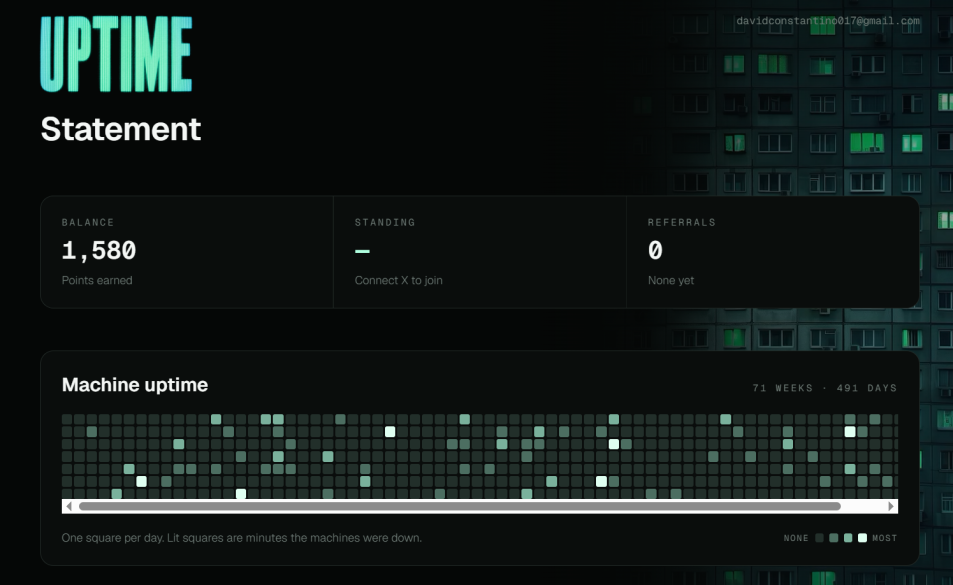Click the "None yet" caption

point(670,280)
